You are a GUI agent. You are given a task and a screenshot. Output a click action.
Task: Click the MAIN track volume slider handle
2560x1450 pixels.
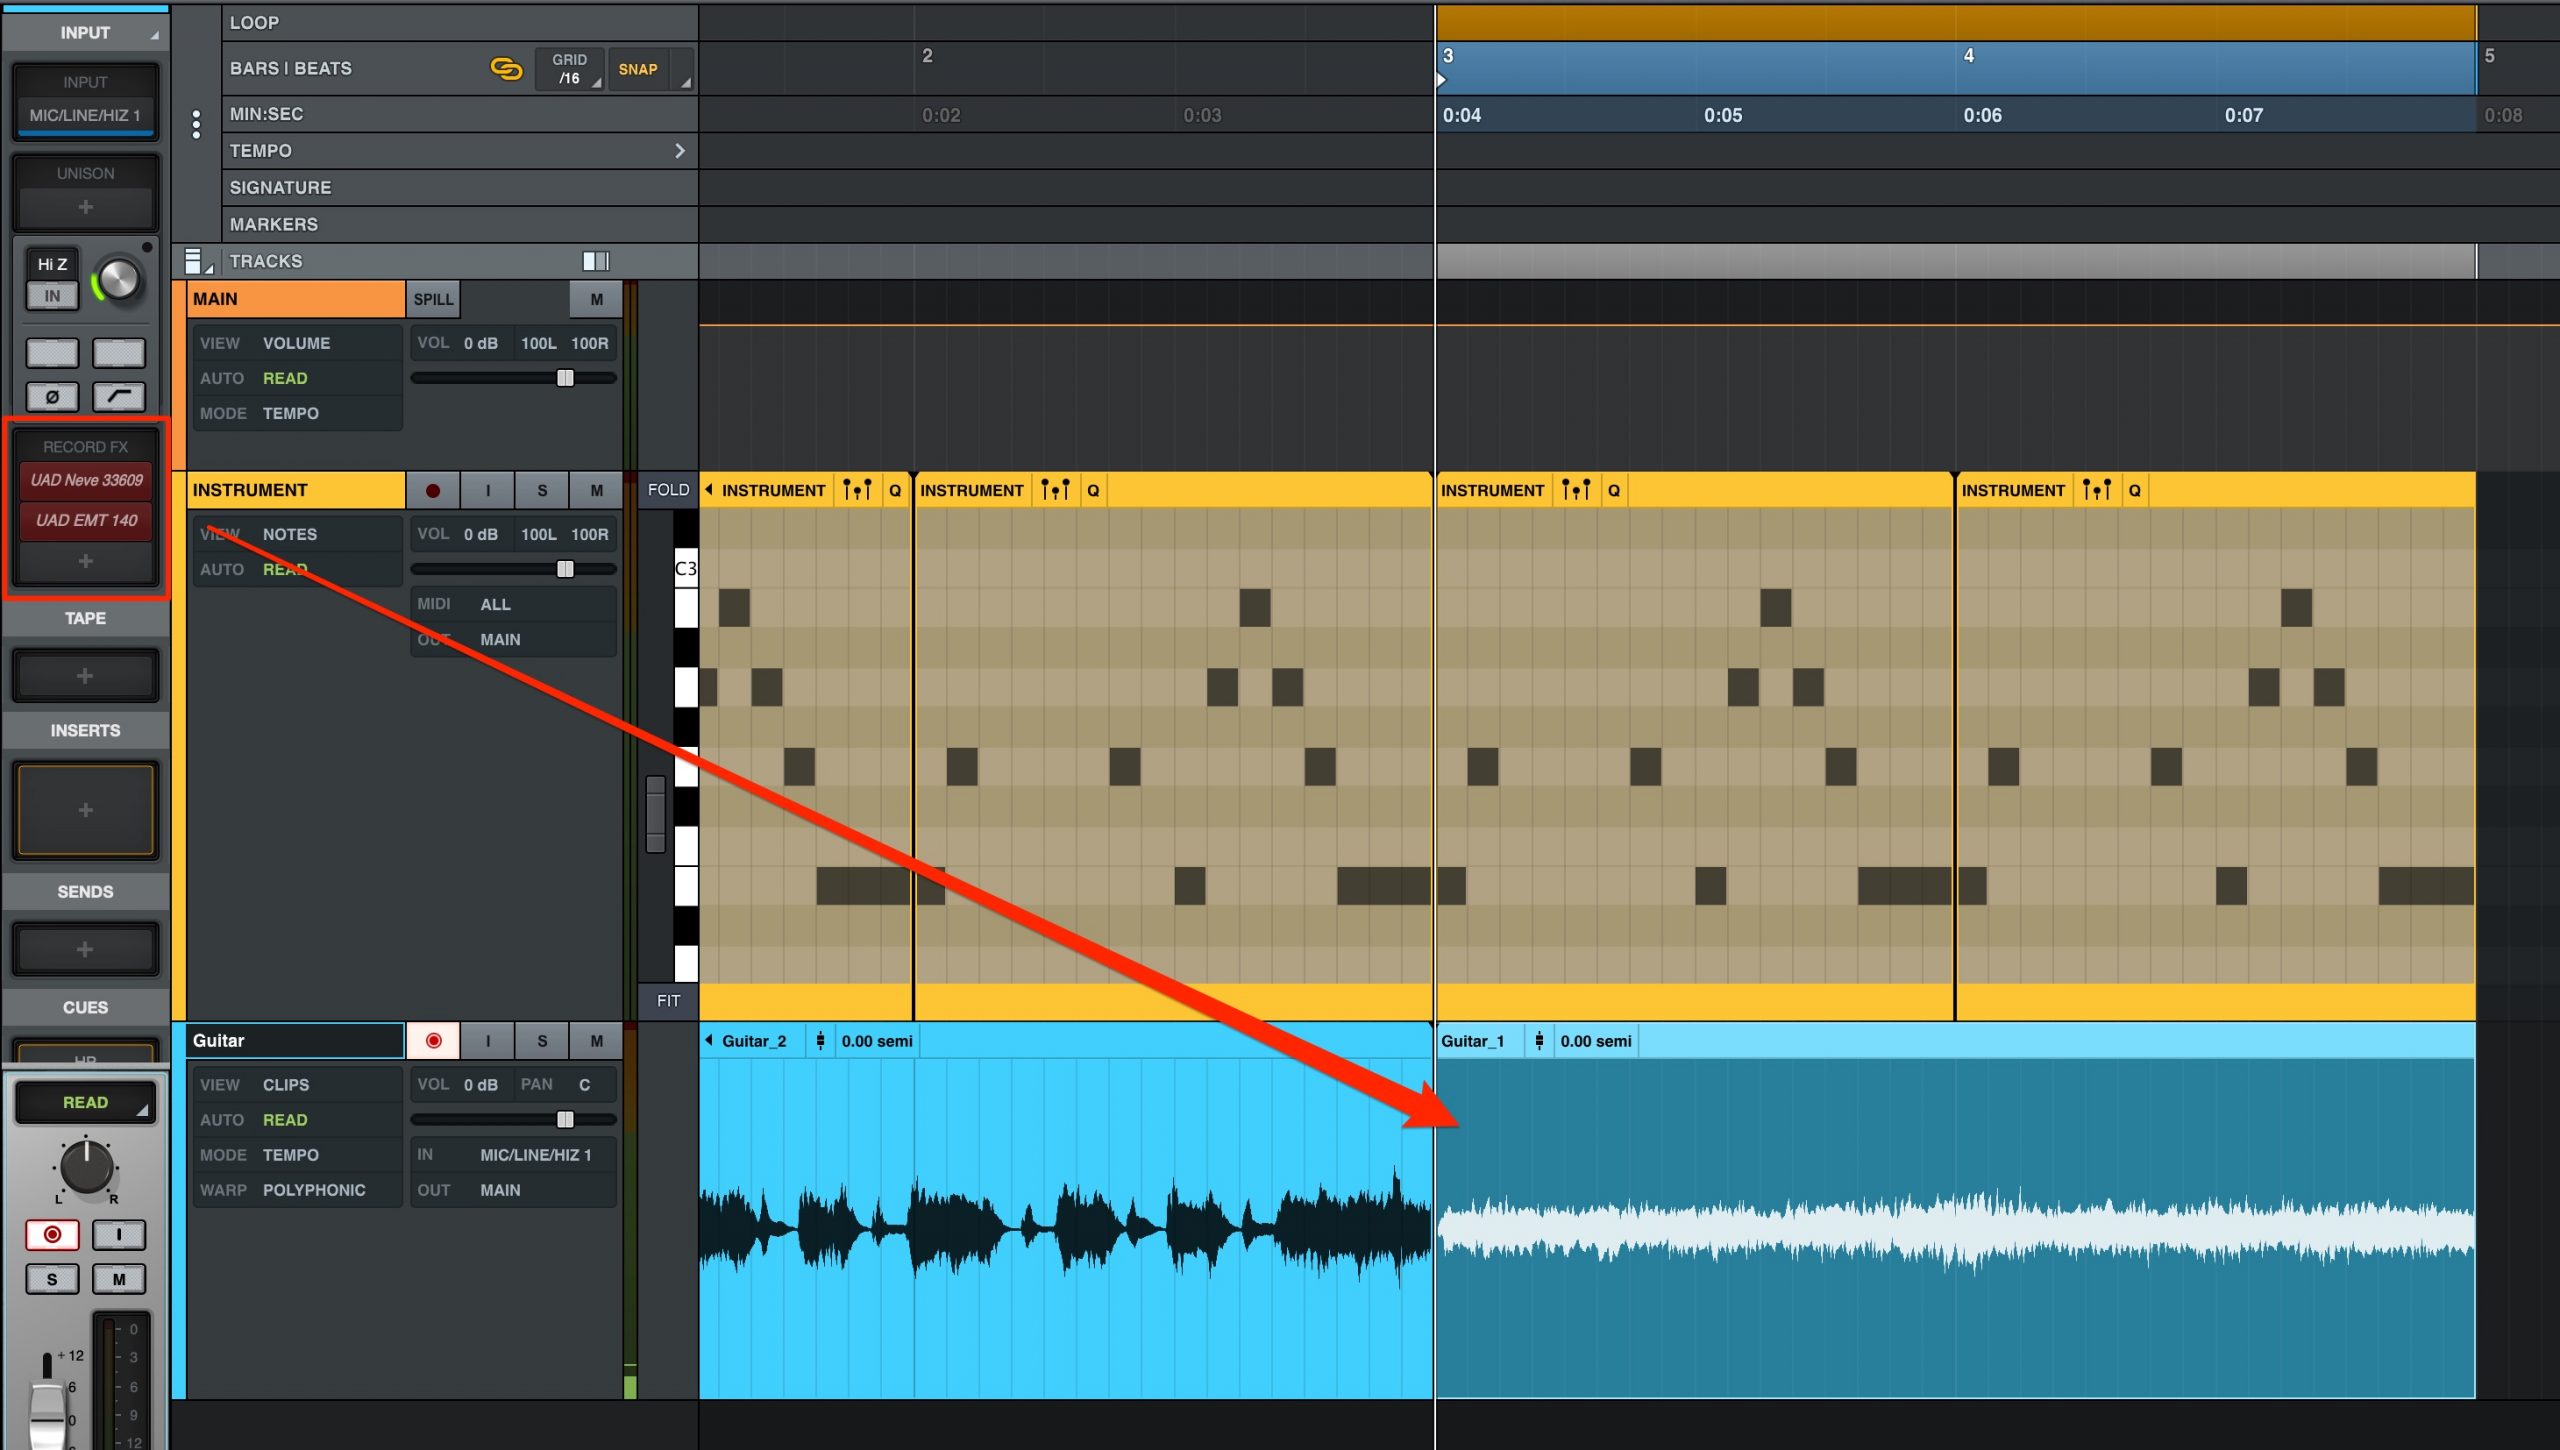click(565, 378)
